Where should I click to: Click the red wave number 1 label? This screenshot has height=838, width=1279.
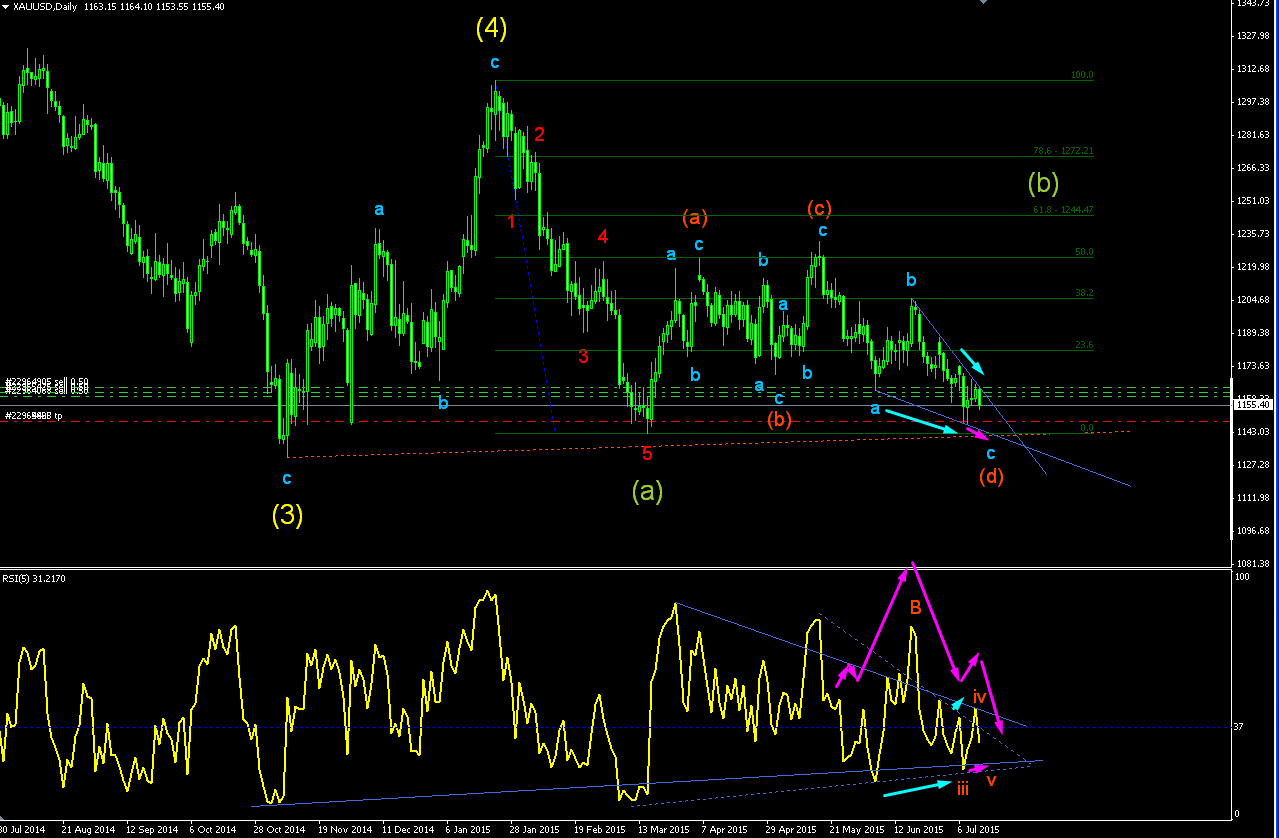(x=511, y=221)
